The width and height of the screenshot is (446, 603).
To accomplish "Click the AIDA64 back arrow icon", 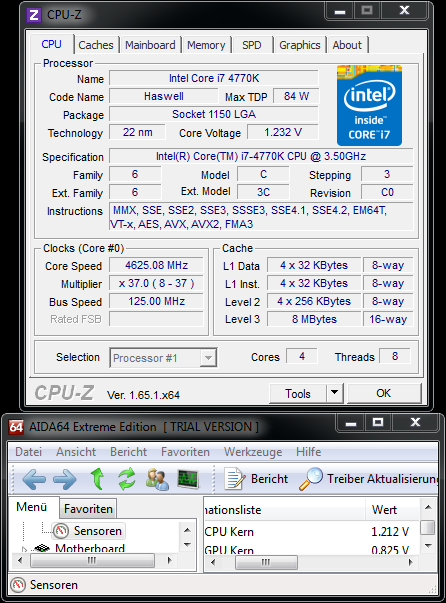I will click(x=34, y=480).
